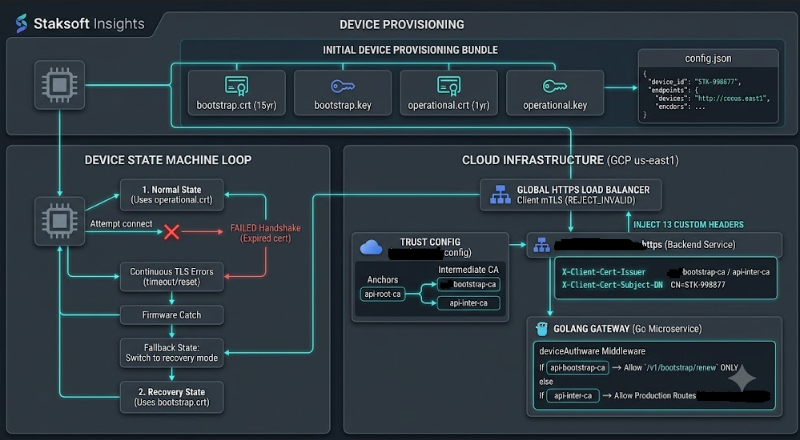Select the api-root-ca anchor node
The width and height of the screenshot is (800, 440).
[383, 294]
